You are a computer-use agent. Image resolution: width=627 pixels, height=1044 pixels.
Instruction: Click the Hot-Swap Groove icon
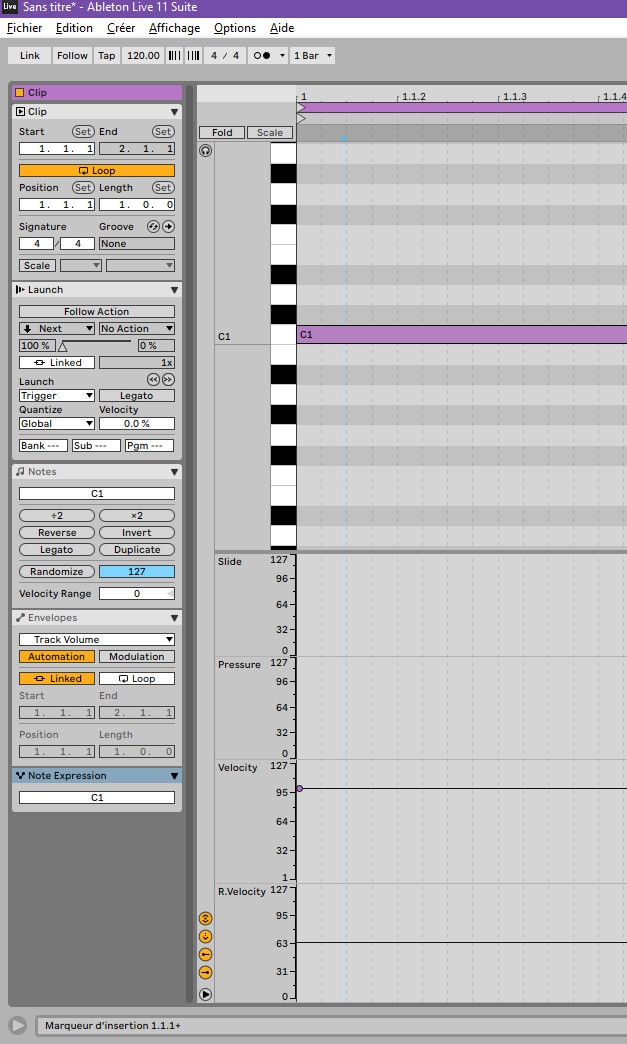click(x=153, y=226)
